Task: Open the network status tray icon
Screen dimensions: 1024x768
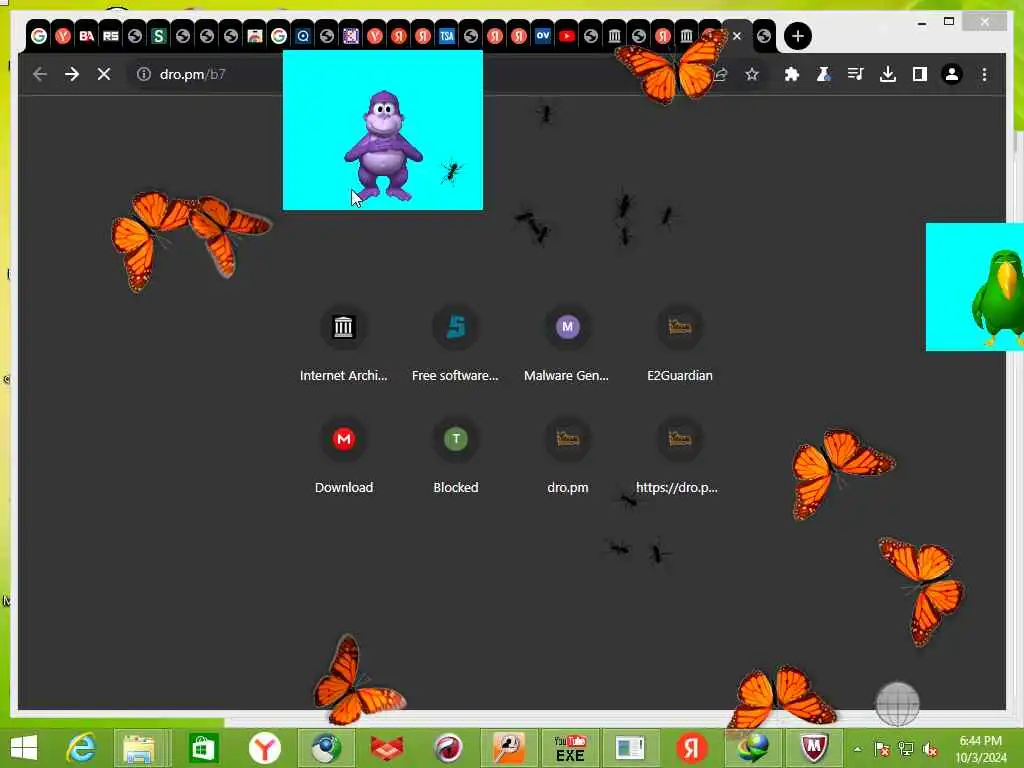Action: click(x=906, y=749)
